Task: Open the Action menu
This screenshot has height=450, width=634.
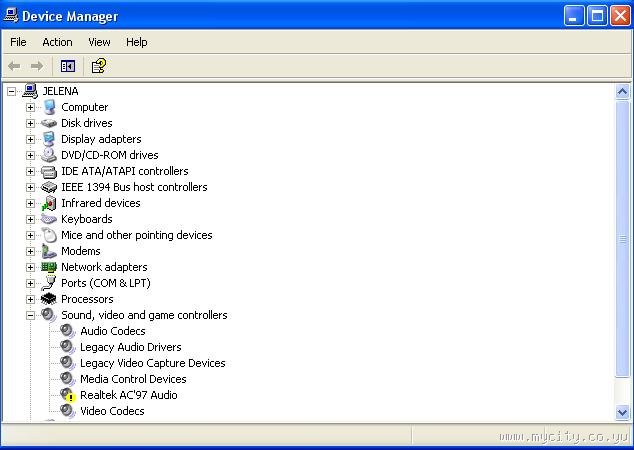Action: tap(57, 42)
